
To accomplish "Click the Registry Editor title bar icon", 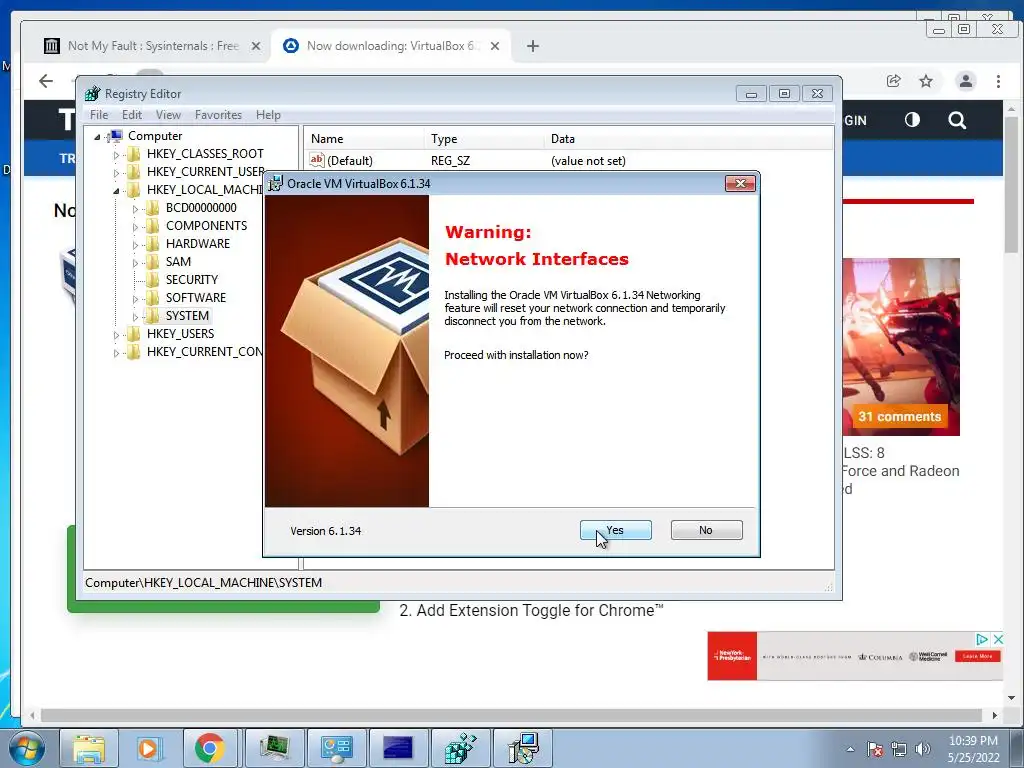I will (x=93, y=93).
